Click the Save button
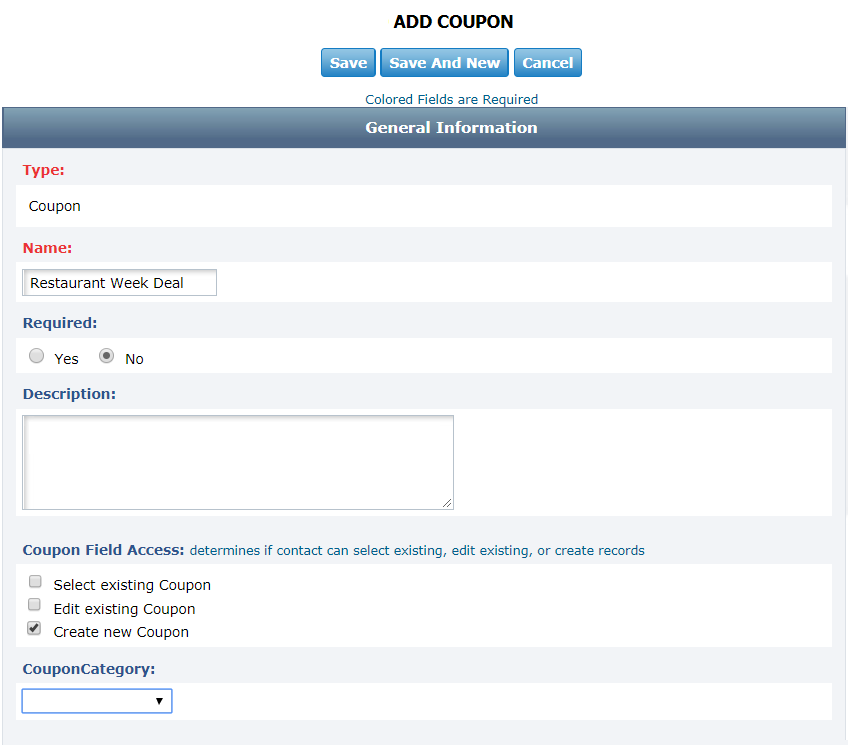The image size is (848, 745). [x=348, y=63]
